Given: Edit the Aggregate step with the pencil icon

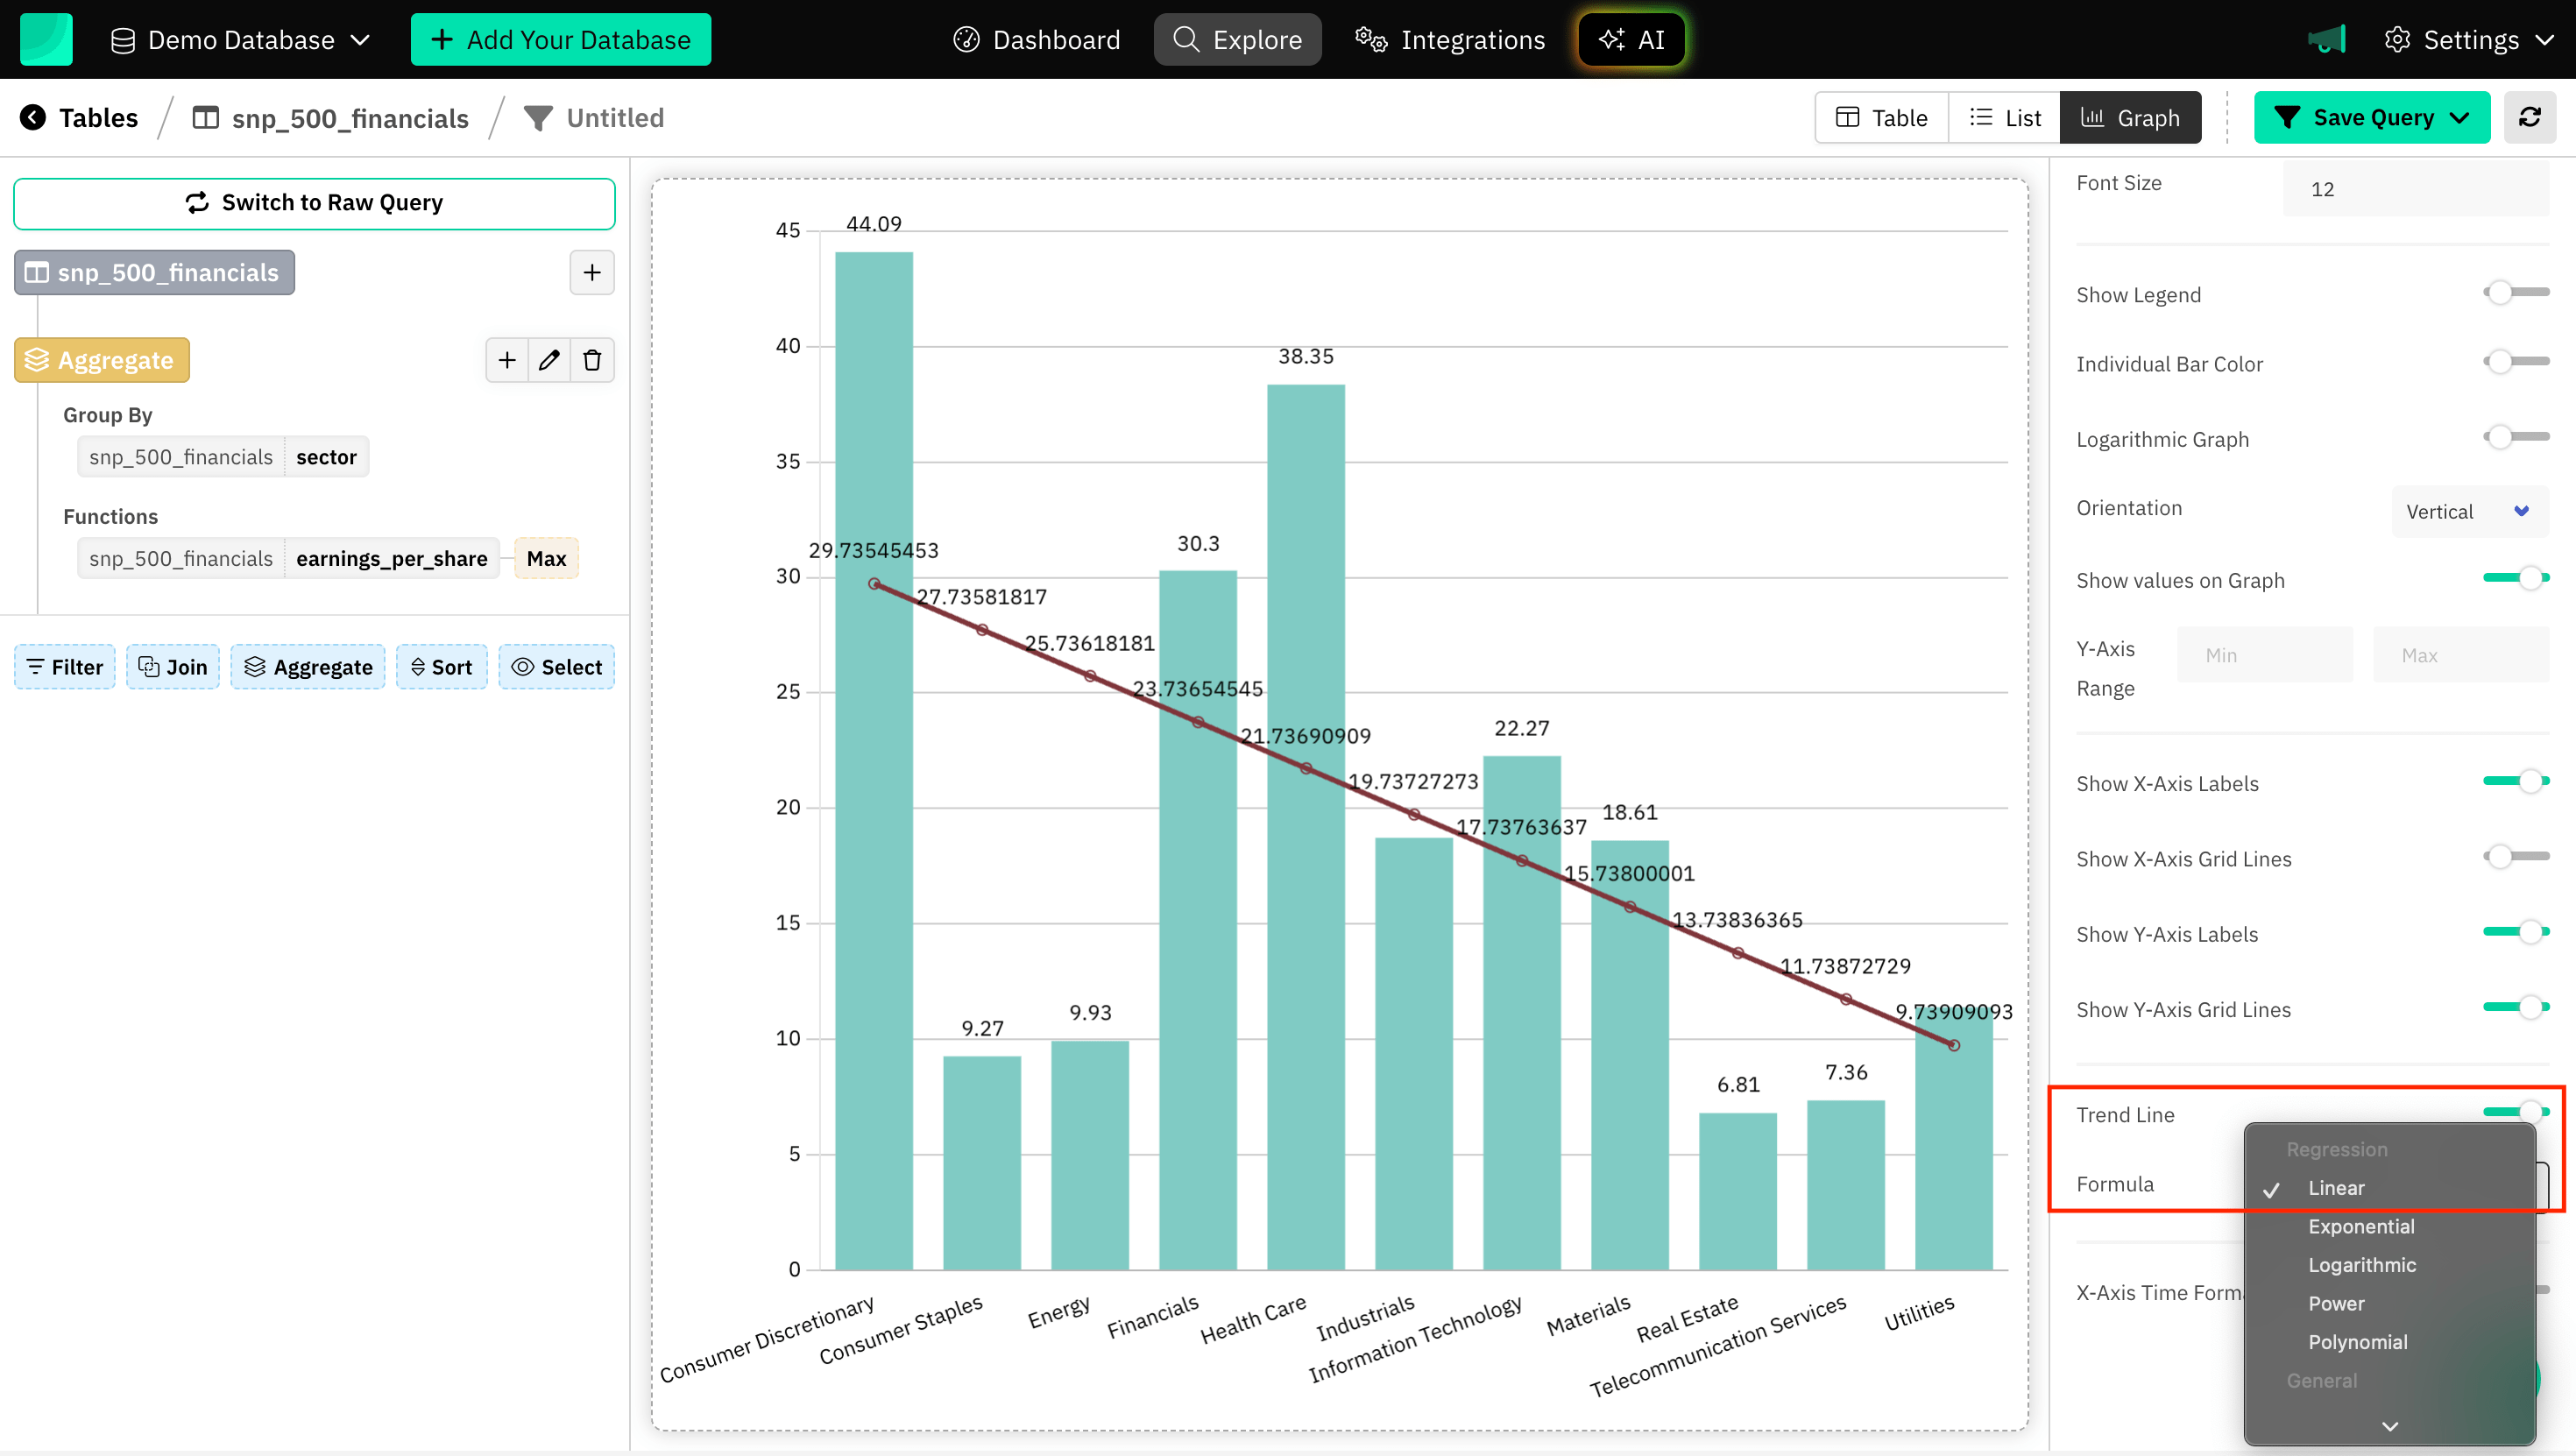Looking at the screenshot, I should click(549, 360).
